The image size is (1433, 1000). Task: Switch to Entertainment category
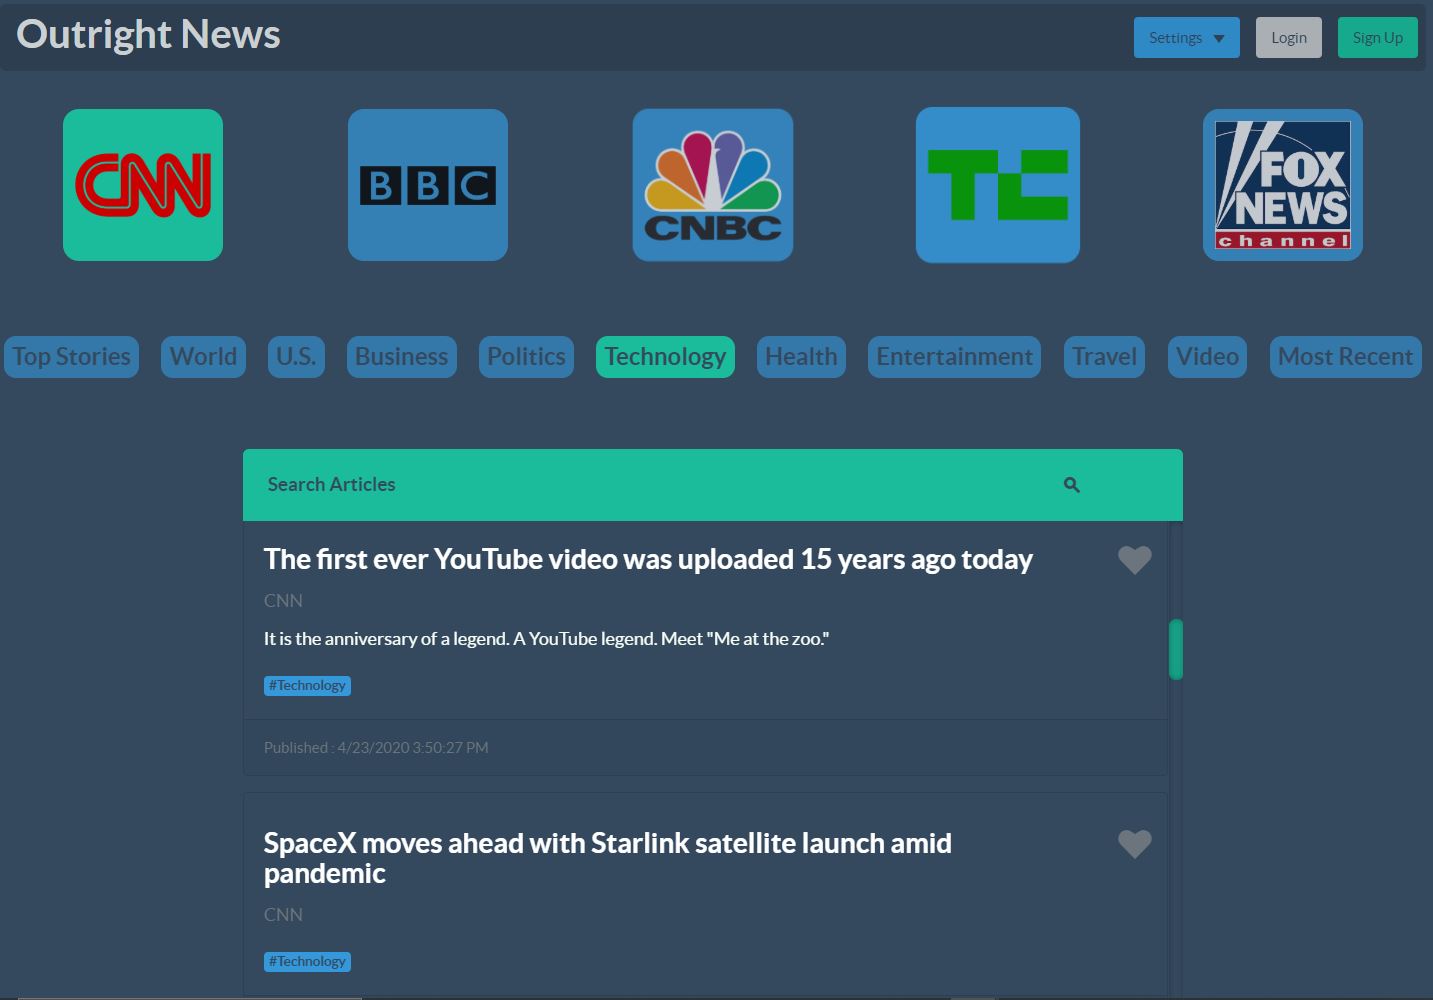tap(954, 357)
